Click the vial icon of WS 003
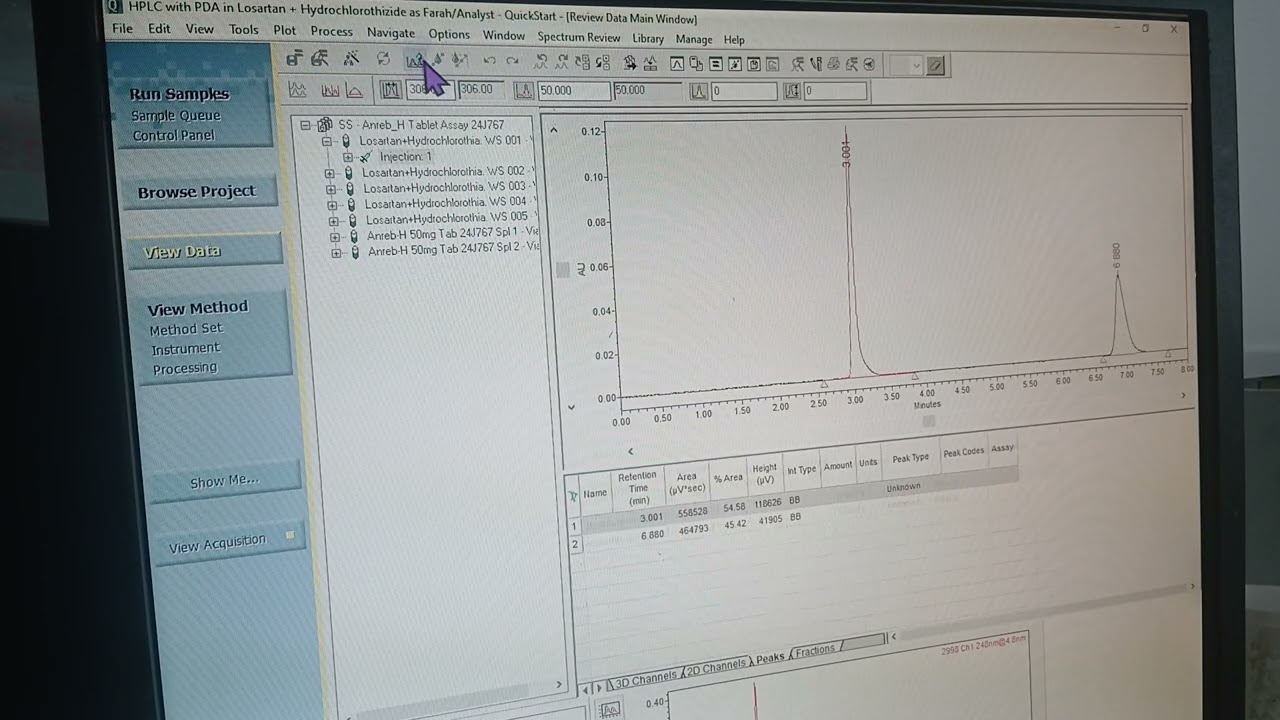Image resolution: width=1280 pixels, height=720 pixels. coord(350,188)
